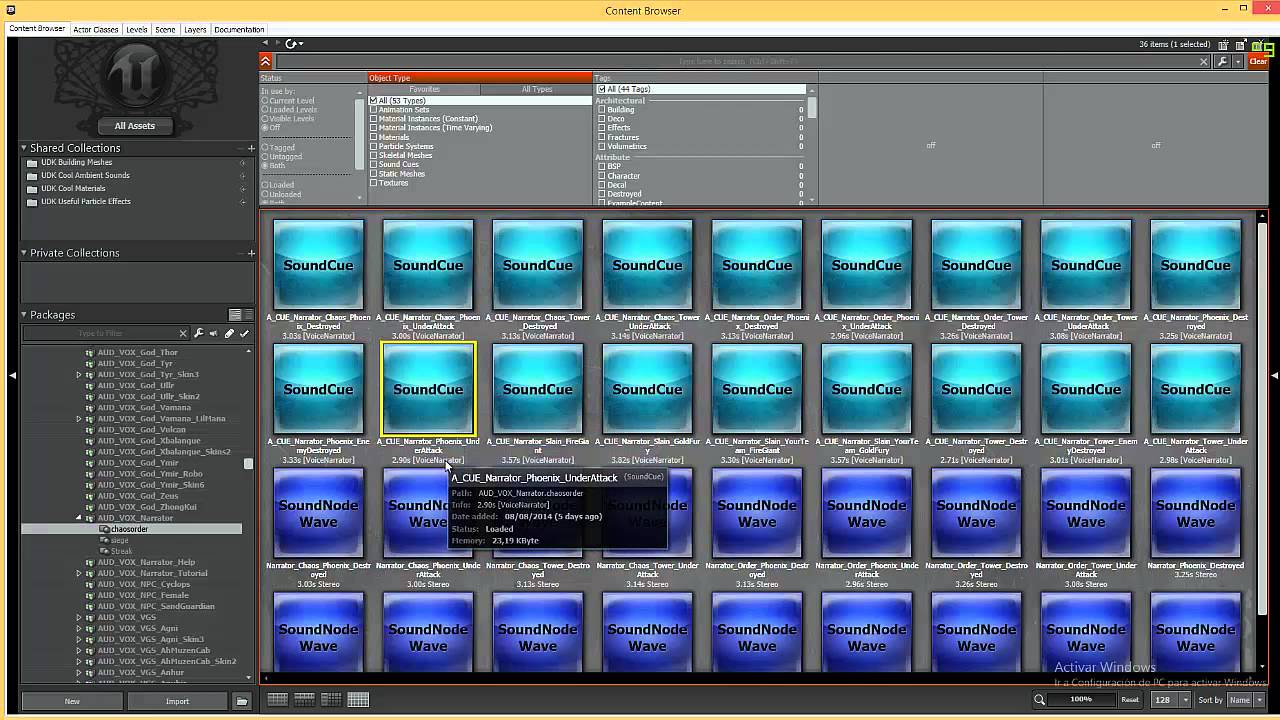Click the New package button
The image size is (1280, 720).
click(x=72, y=701)
